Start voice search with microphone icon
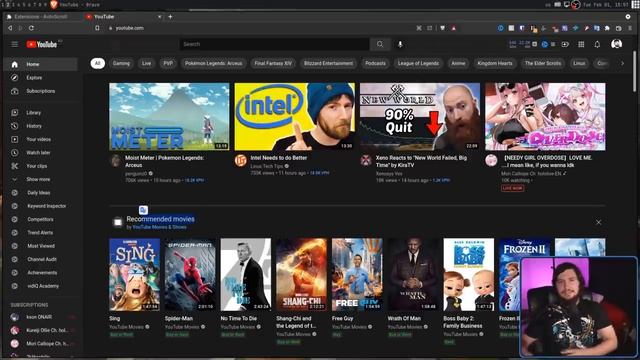The width and height of the screenshot is (640, 360). point(400,44)
